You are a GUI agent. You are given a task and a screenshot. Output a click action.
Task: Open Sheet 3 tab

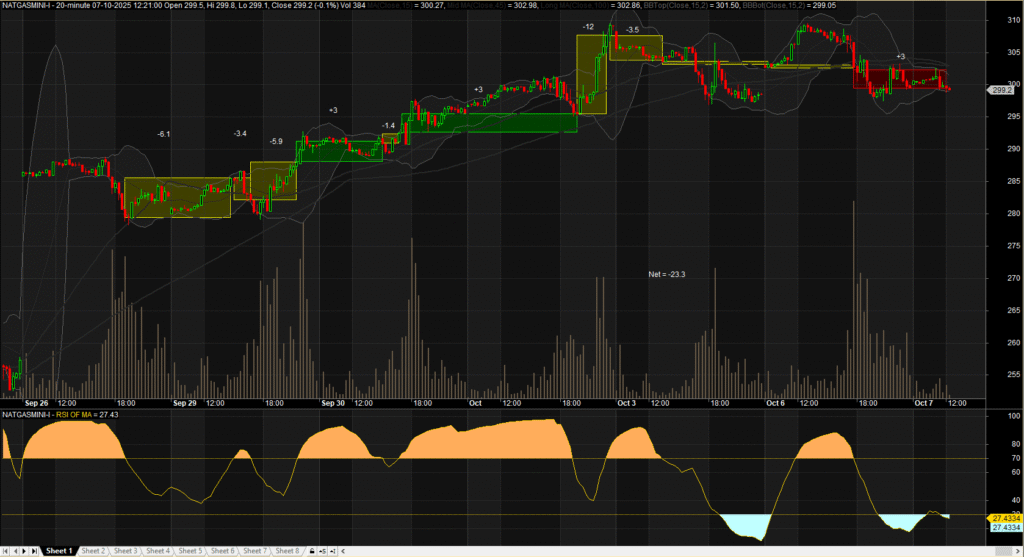pos(125,551)
